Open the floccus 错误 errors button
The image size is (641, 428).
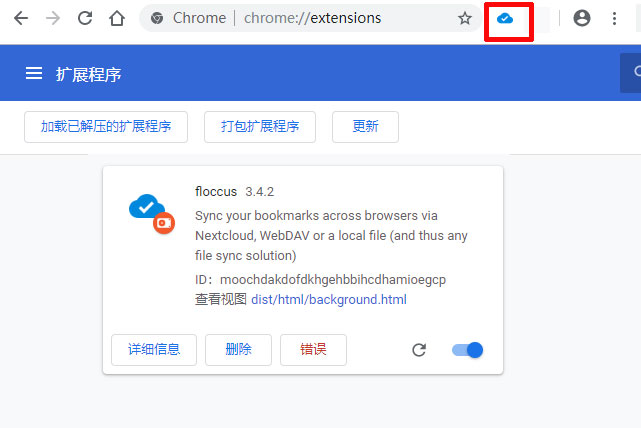coord(313,350)
